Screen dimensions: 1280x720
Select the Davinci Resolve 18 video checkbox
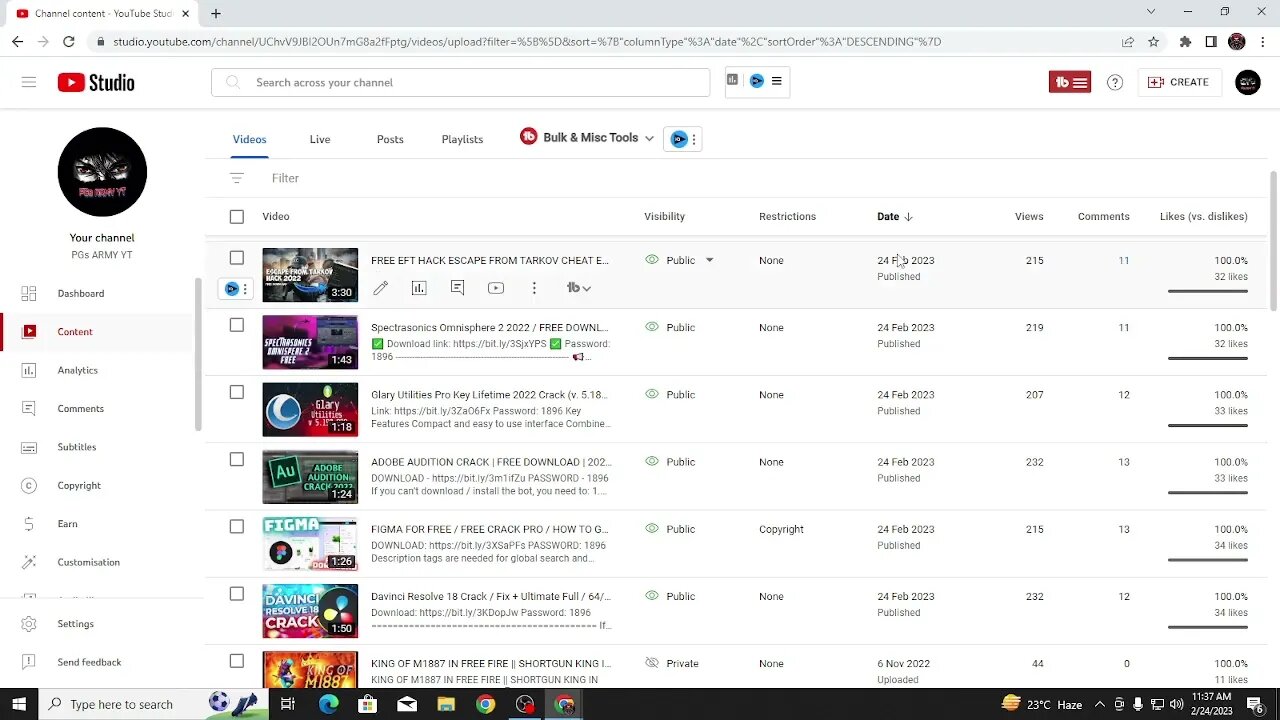point(236,594)
